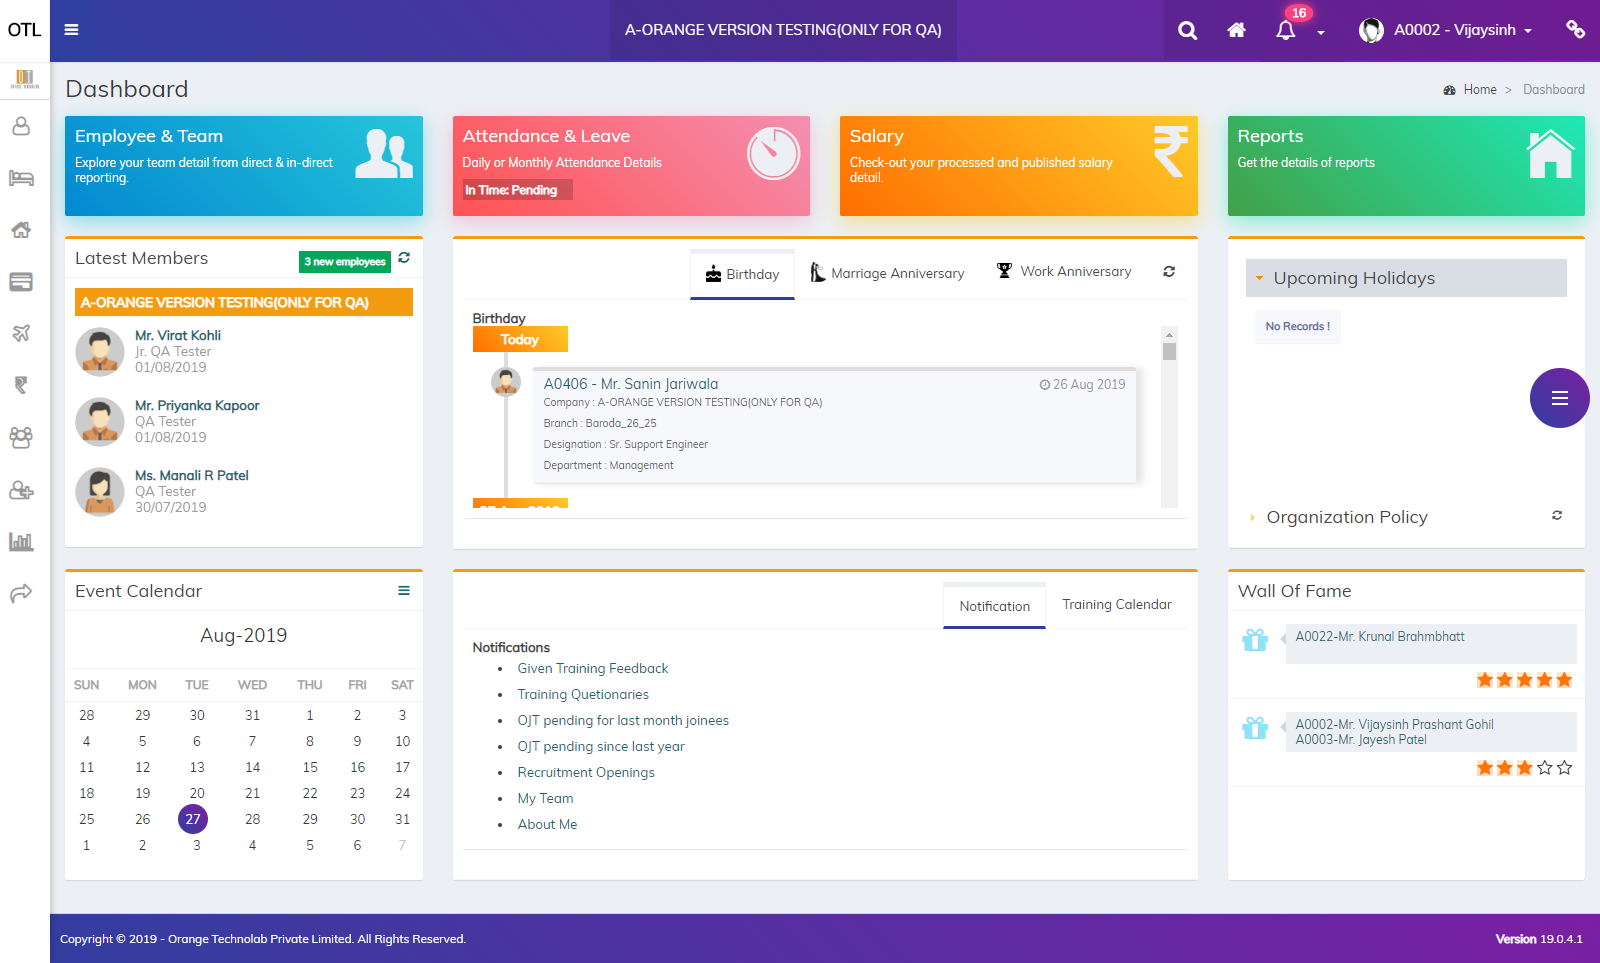The height and width of the screenshot is (963, 1600).
Task: Click the purple floating menu button on right
Action: pyautogui.click(x=1558, y=398)
